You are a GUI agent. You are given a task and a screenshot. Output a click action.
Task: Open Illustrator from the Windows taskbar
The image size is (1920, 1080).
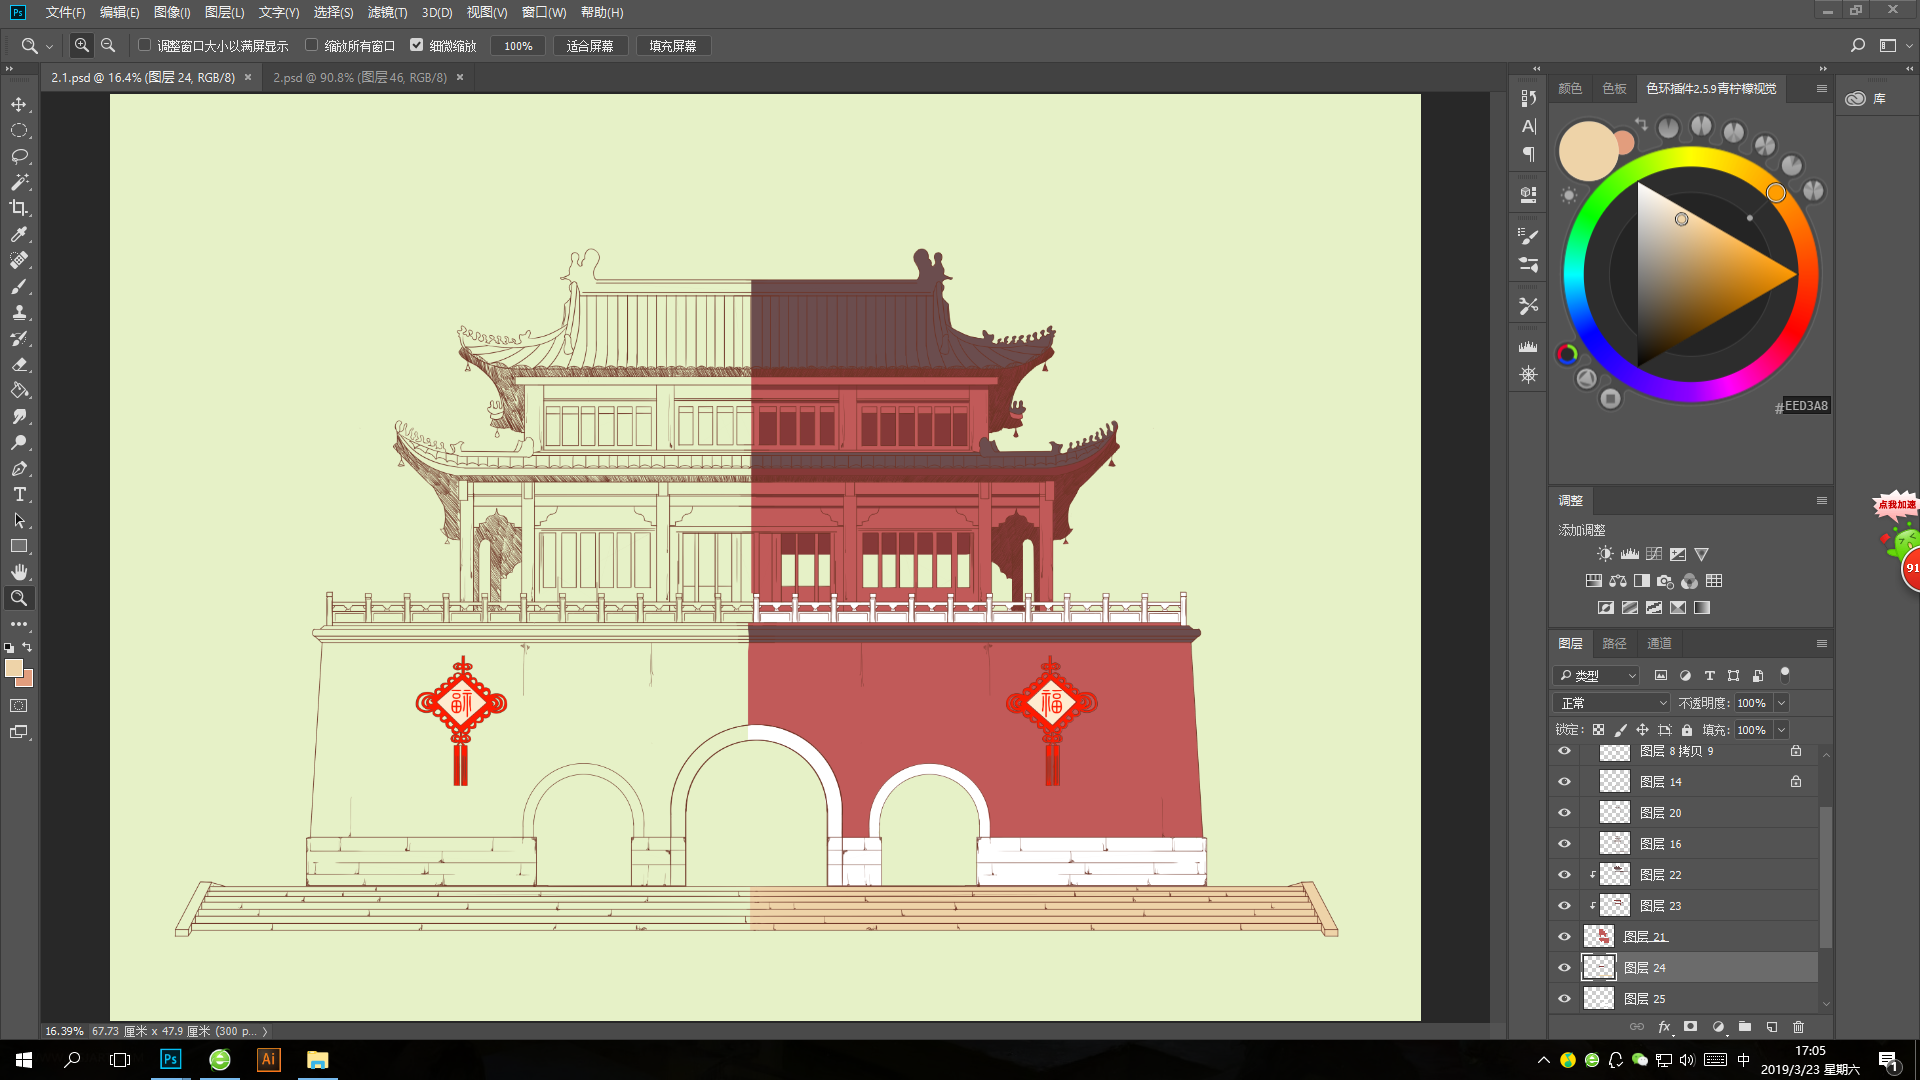click(268, 1059)
